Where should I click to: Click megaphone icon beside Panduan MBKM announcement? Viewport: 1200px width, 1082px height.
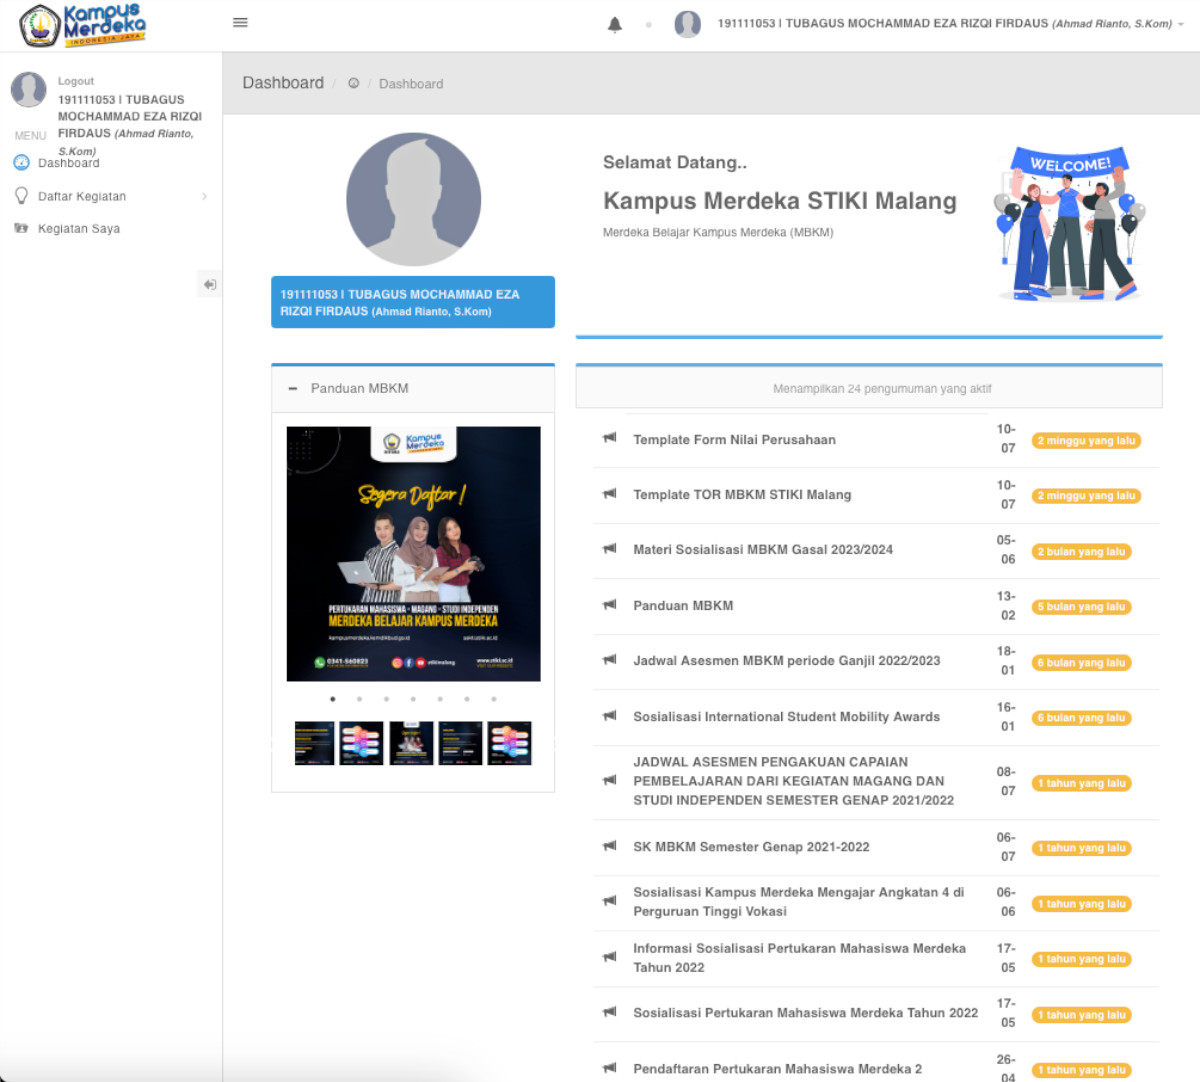point(609,605)
